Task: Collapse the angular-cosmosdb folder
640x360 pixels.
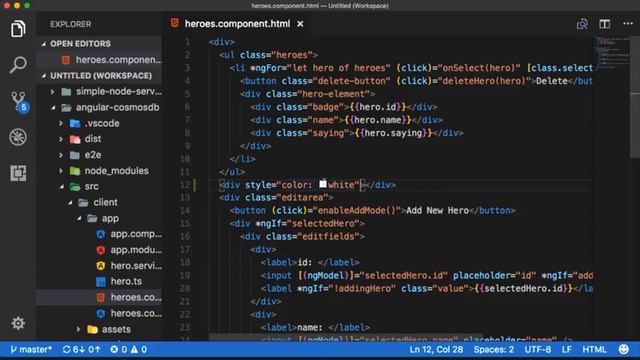Action: [x=100, y=107]
